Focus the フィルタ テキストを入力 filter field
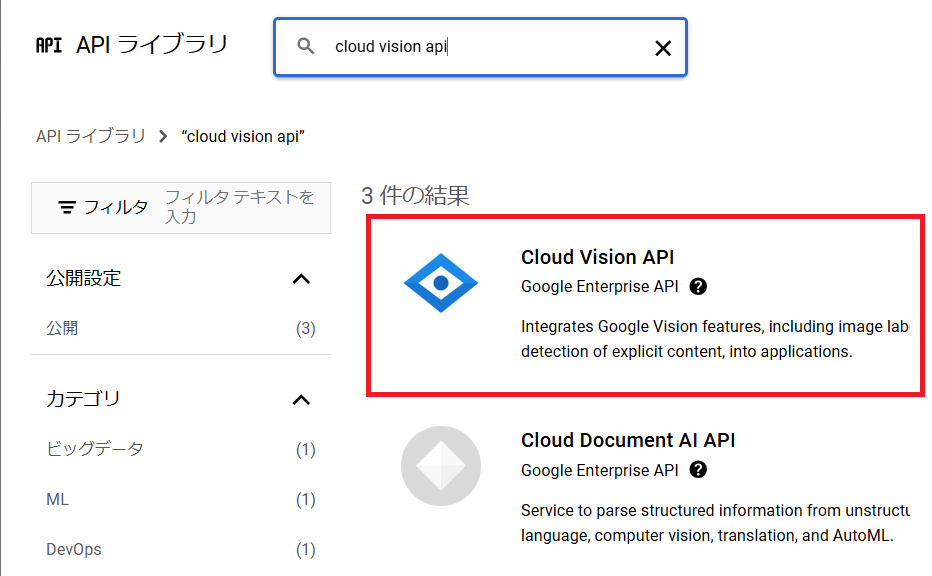 click(x=240, y=207)
